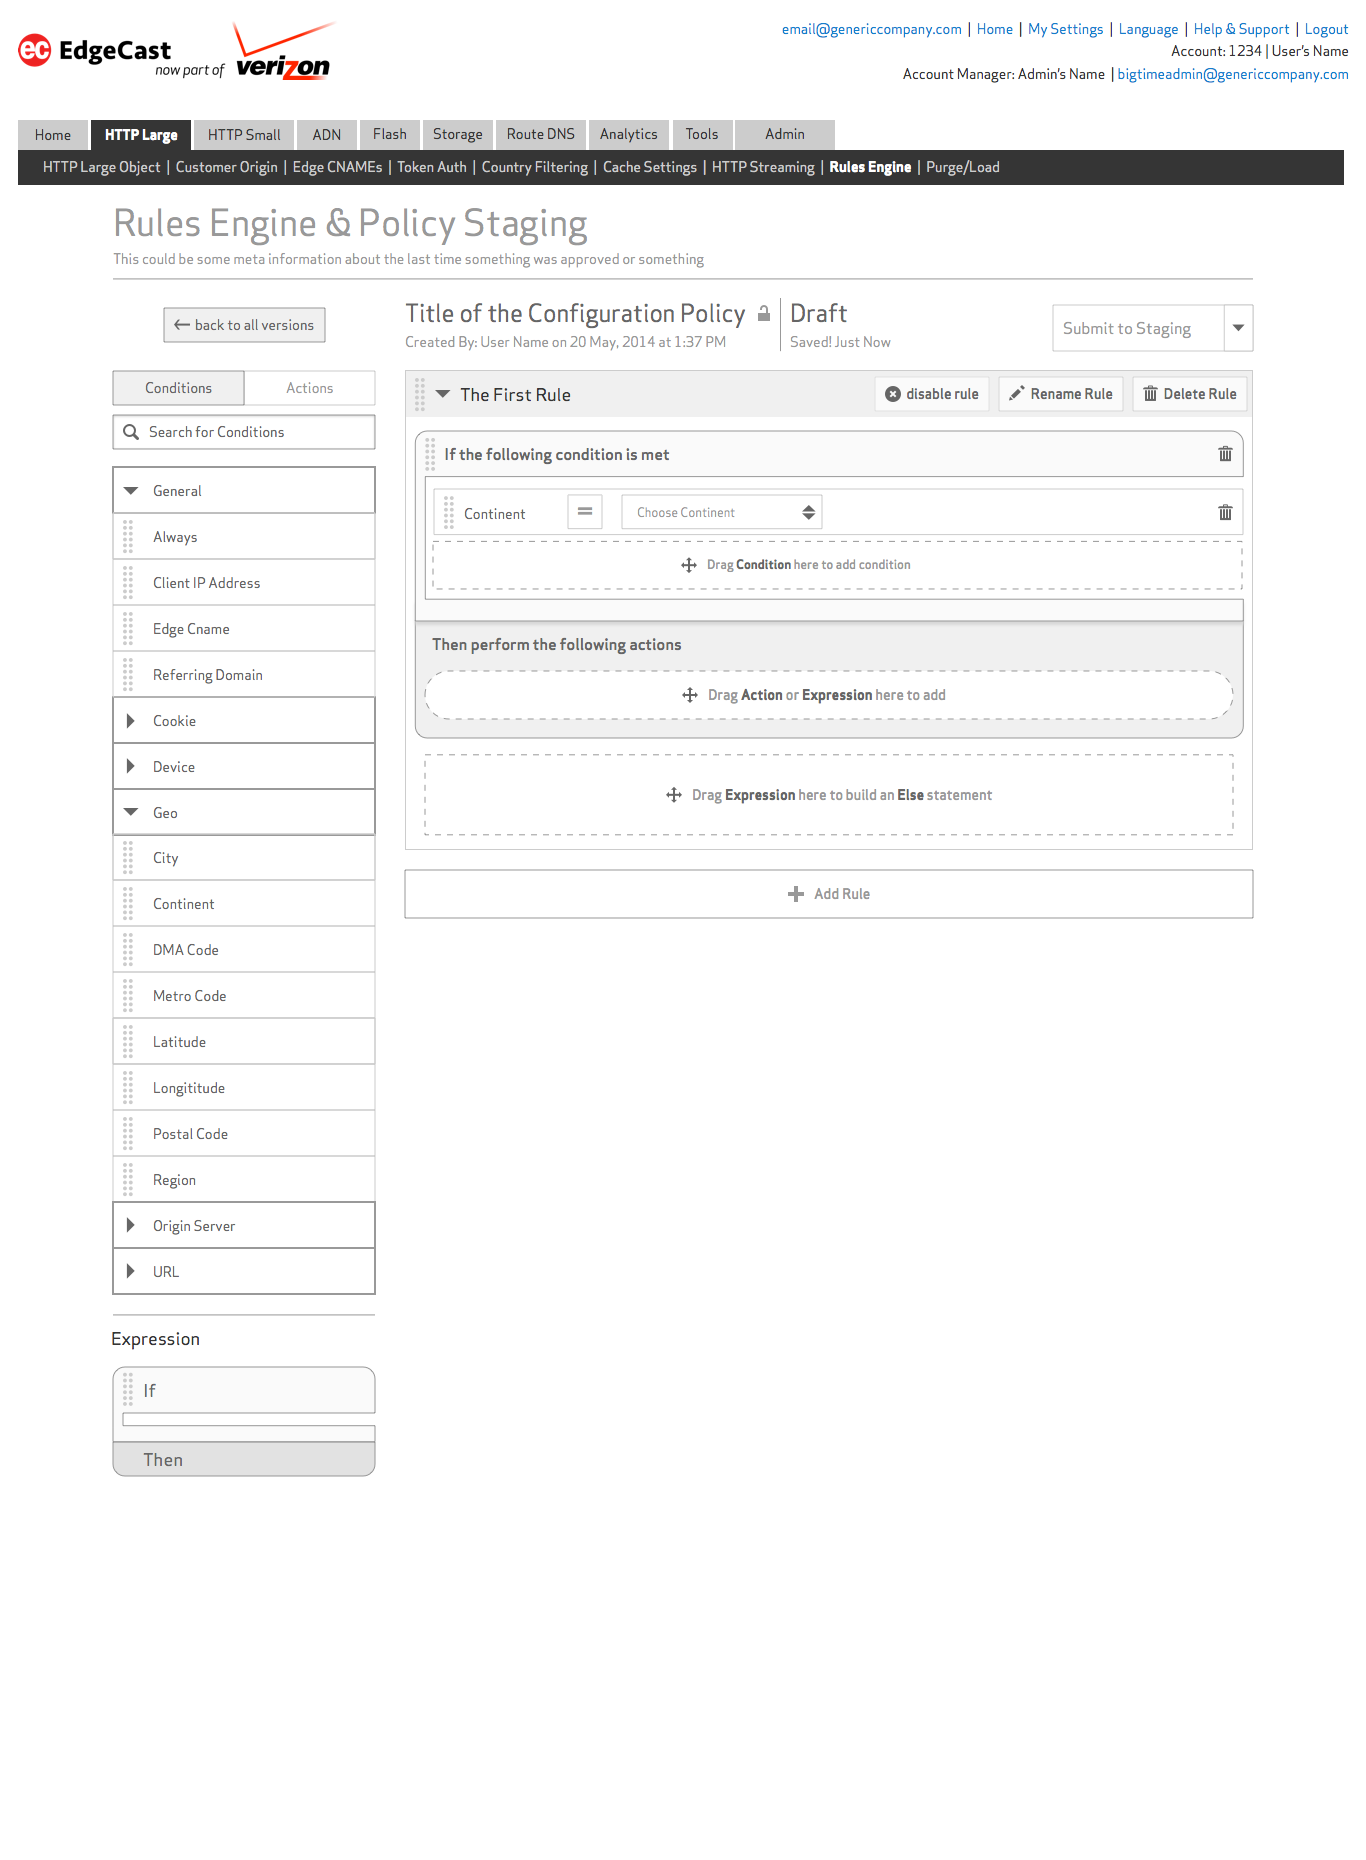Open the Submit to Staging arrow dropdown
This screenshot has width=1366, height=1860.
(1238, 328)
